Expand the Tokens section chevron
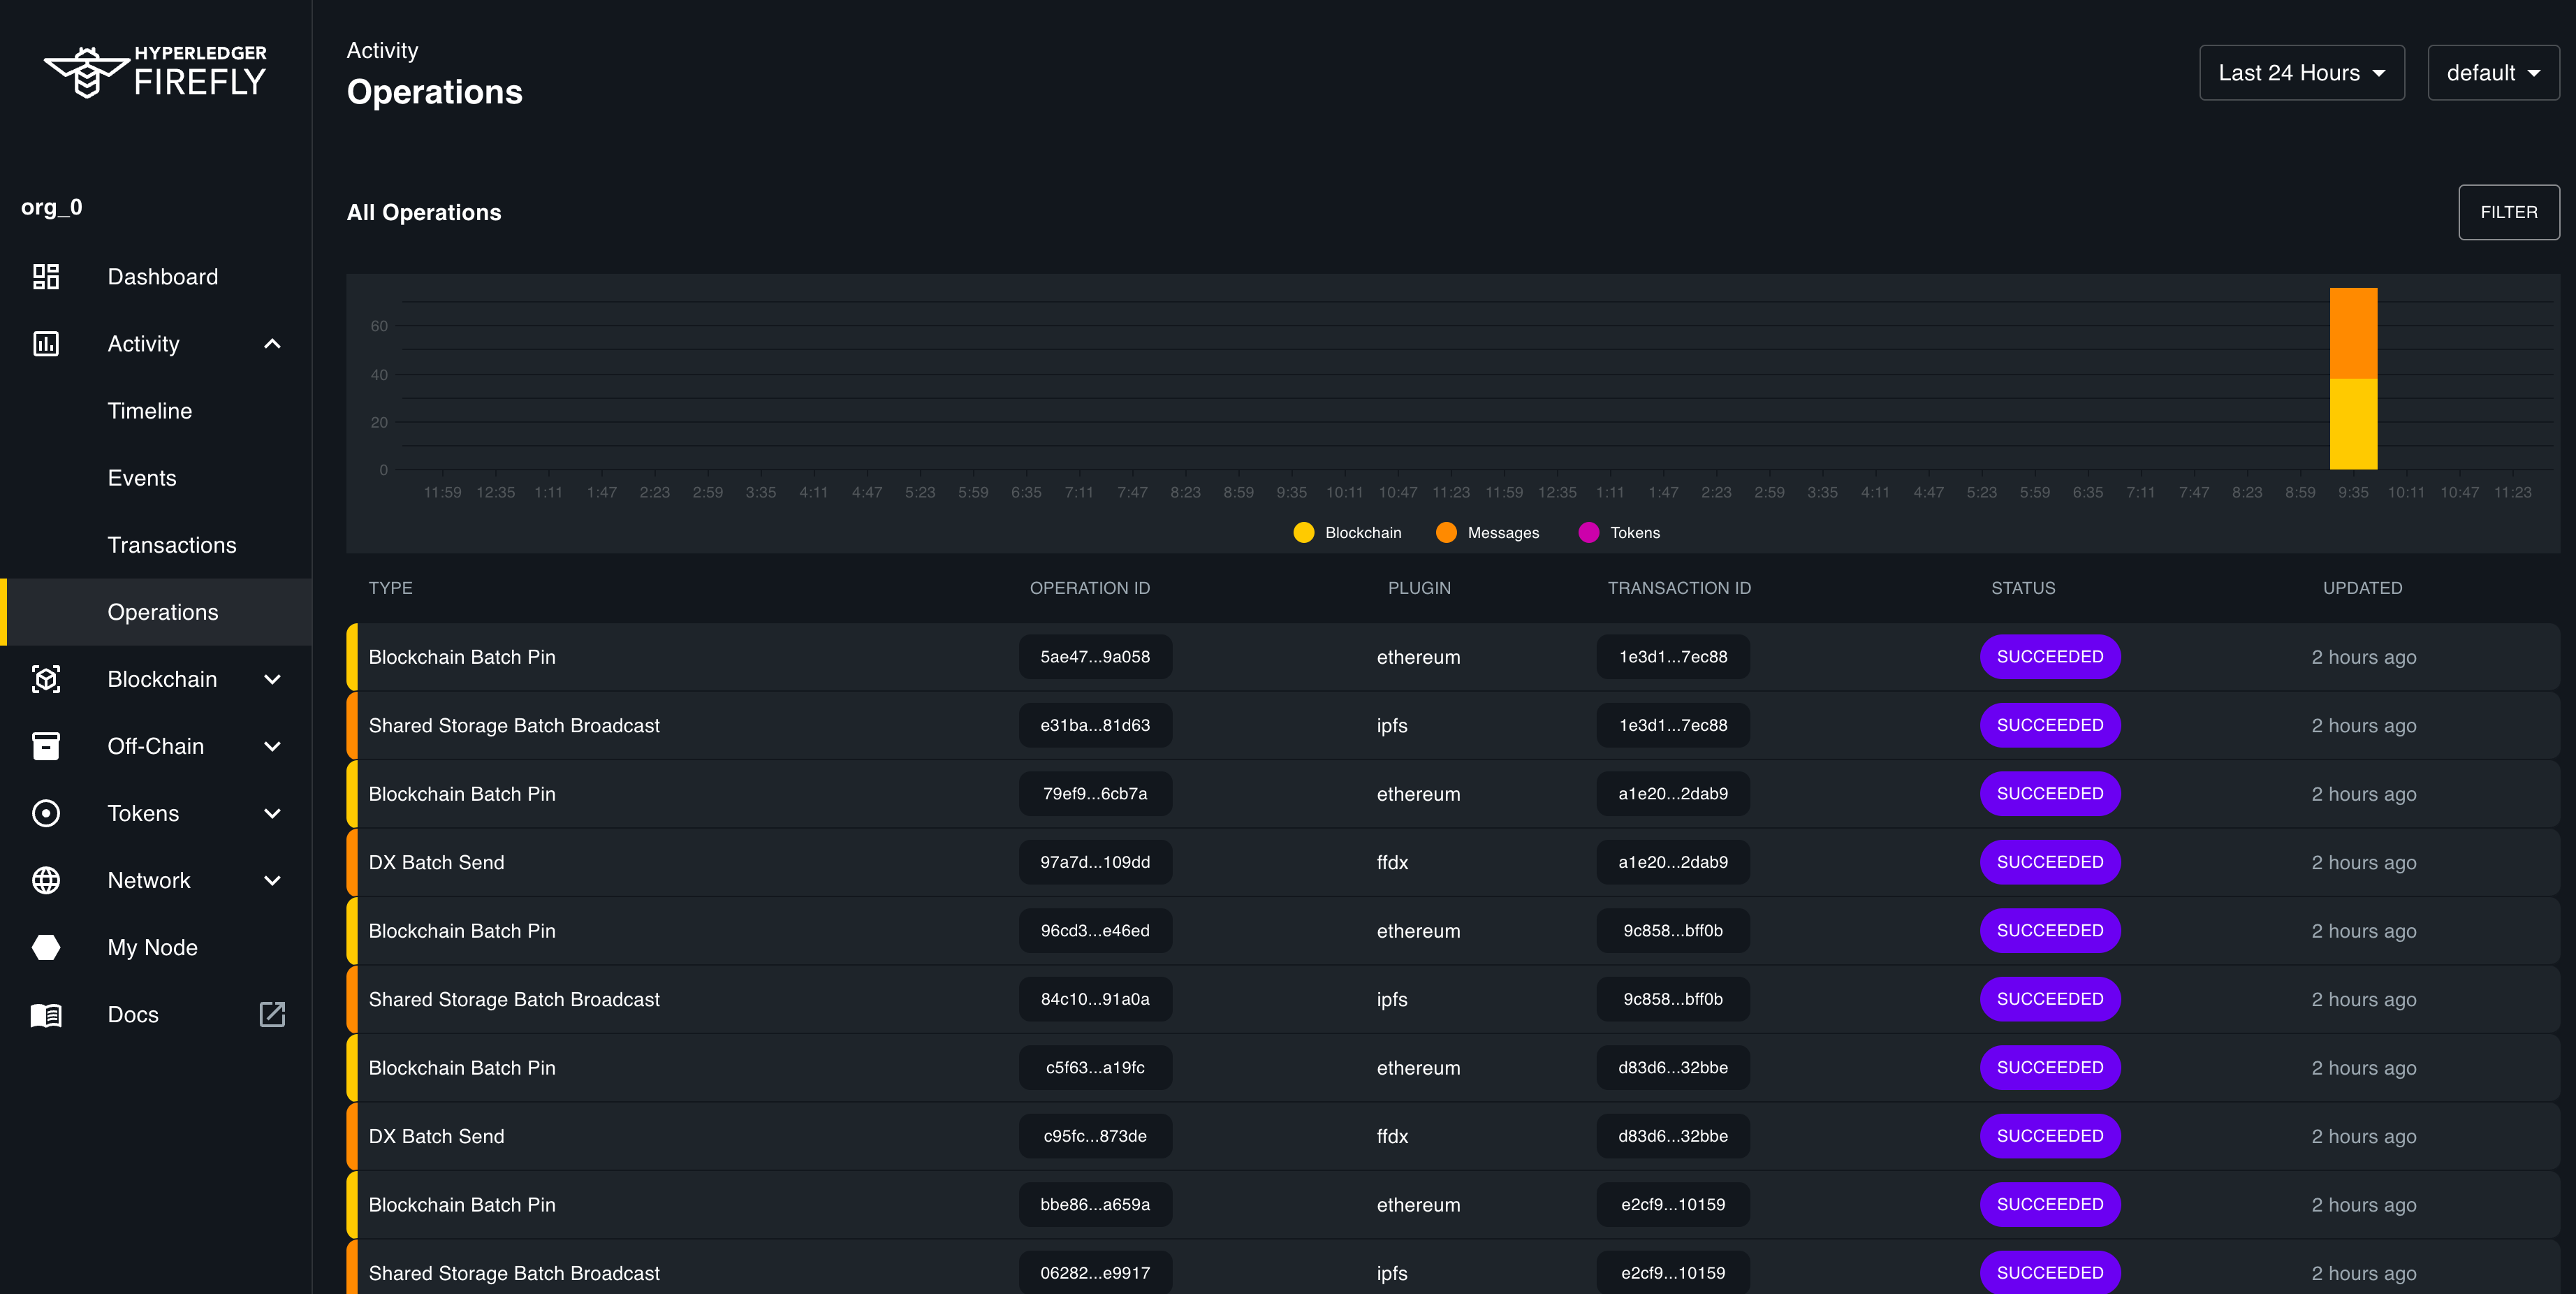2576x1294 pixels. click(x=272, y=813)
